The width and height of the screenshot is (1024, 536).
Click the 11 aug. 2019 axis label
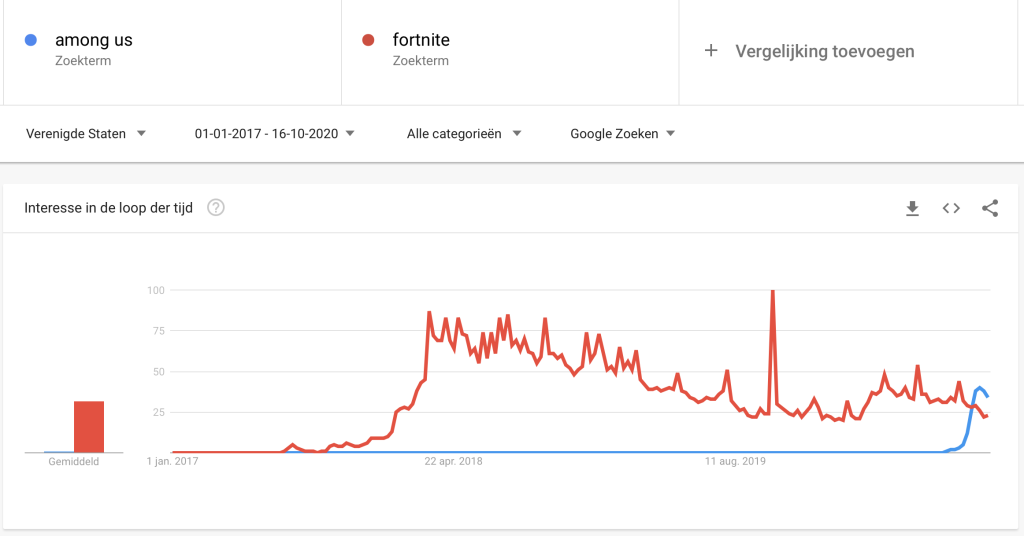coord(735,462)
